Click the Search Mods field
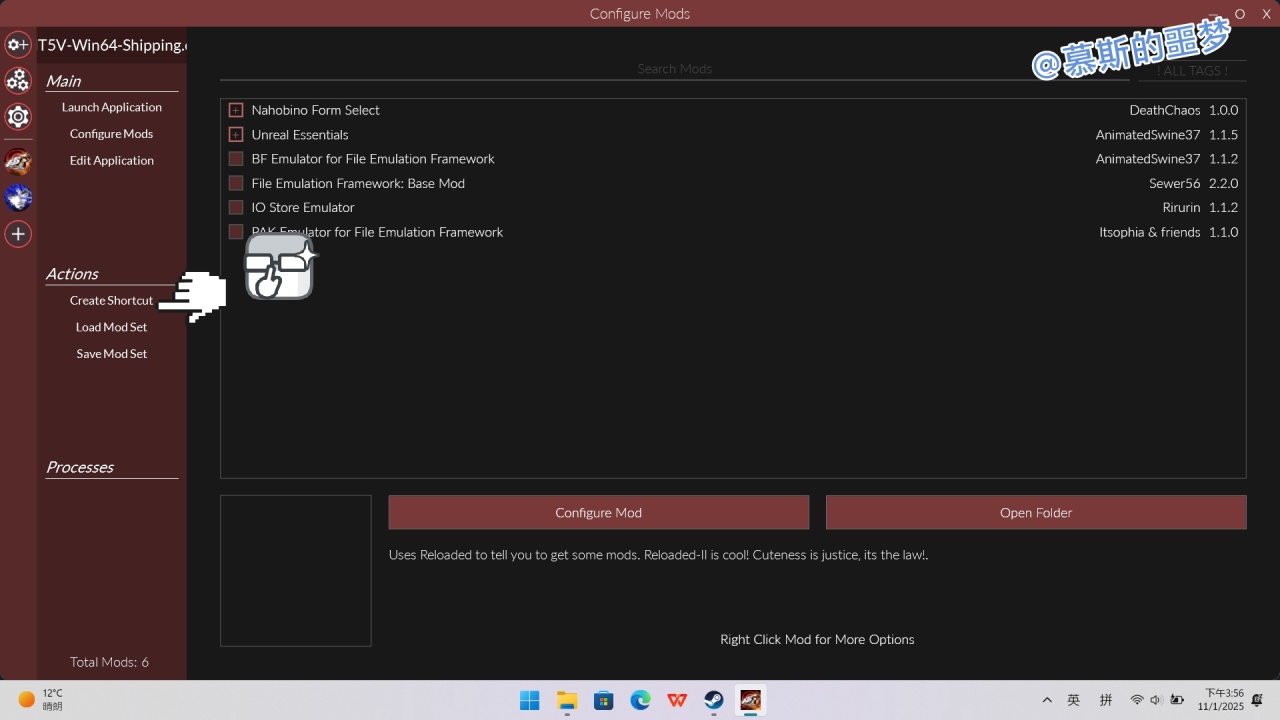The height and width of the screenshot is (720, 1280). (675, 69)
